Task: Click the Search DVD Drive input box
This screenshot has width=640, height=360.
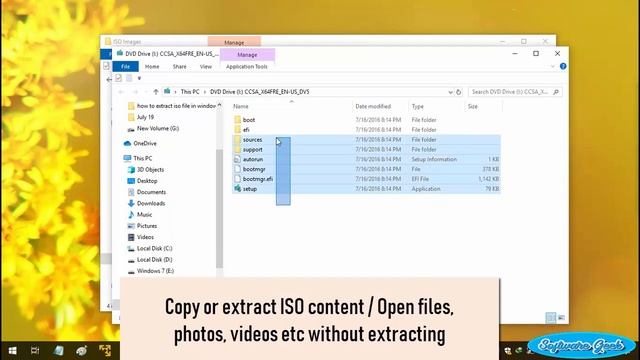Action: tap(515, 92)
